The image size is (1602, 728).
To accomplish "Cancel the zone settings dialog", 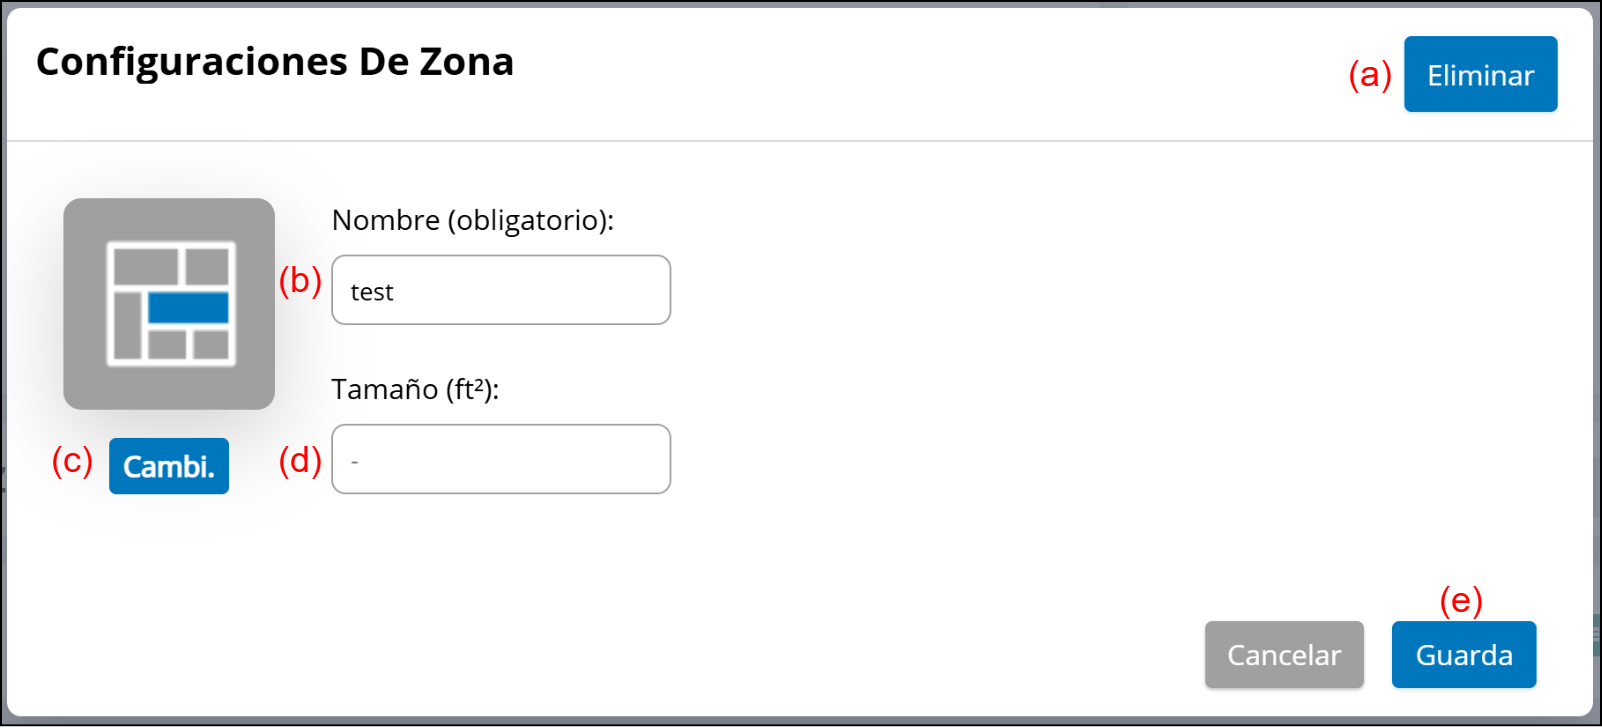I will [x=1284, y=655].
